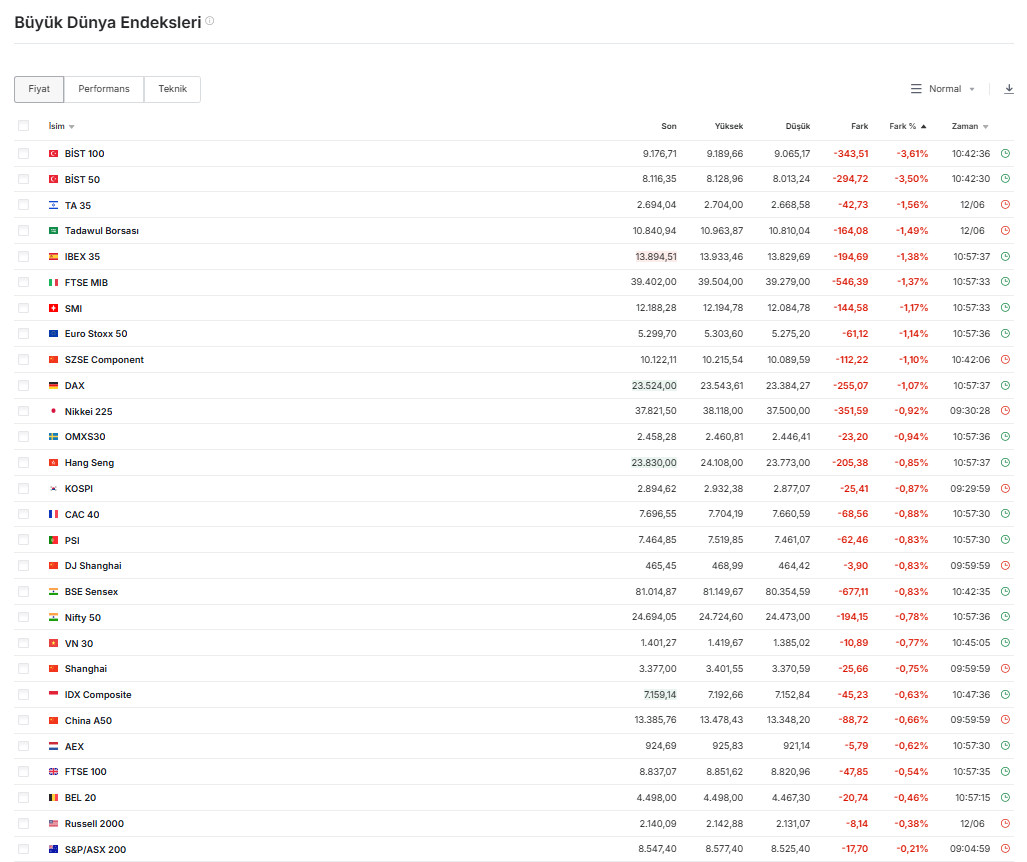Click the red clock icon in Russell 2000 row
Screen dimensions: 1027x862
(x=1005, y=823)
